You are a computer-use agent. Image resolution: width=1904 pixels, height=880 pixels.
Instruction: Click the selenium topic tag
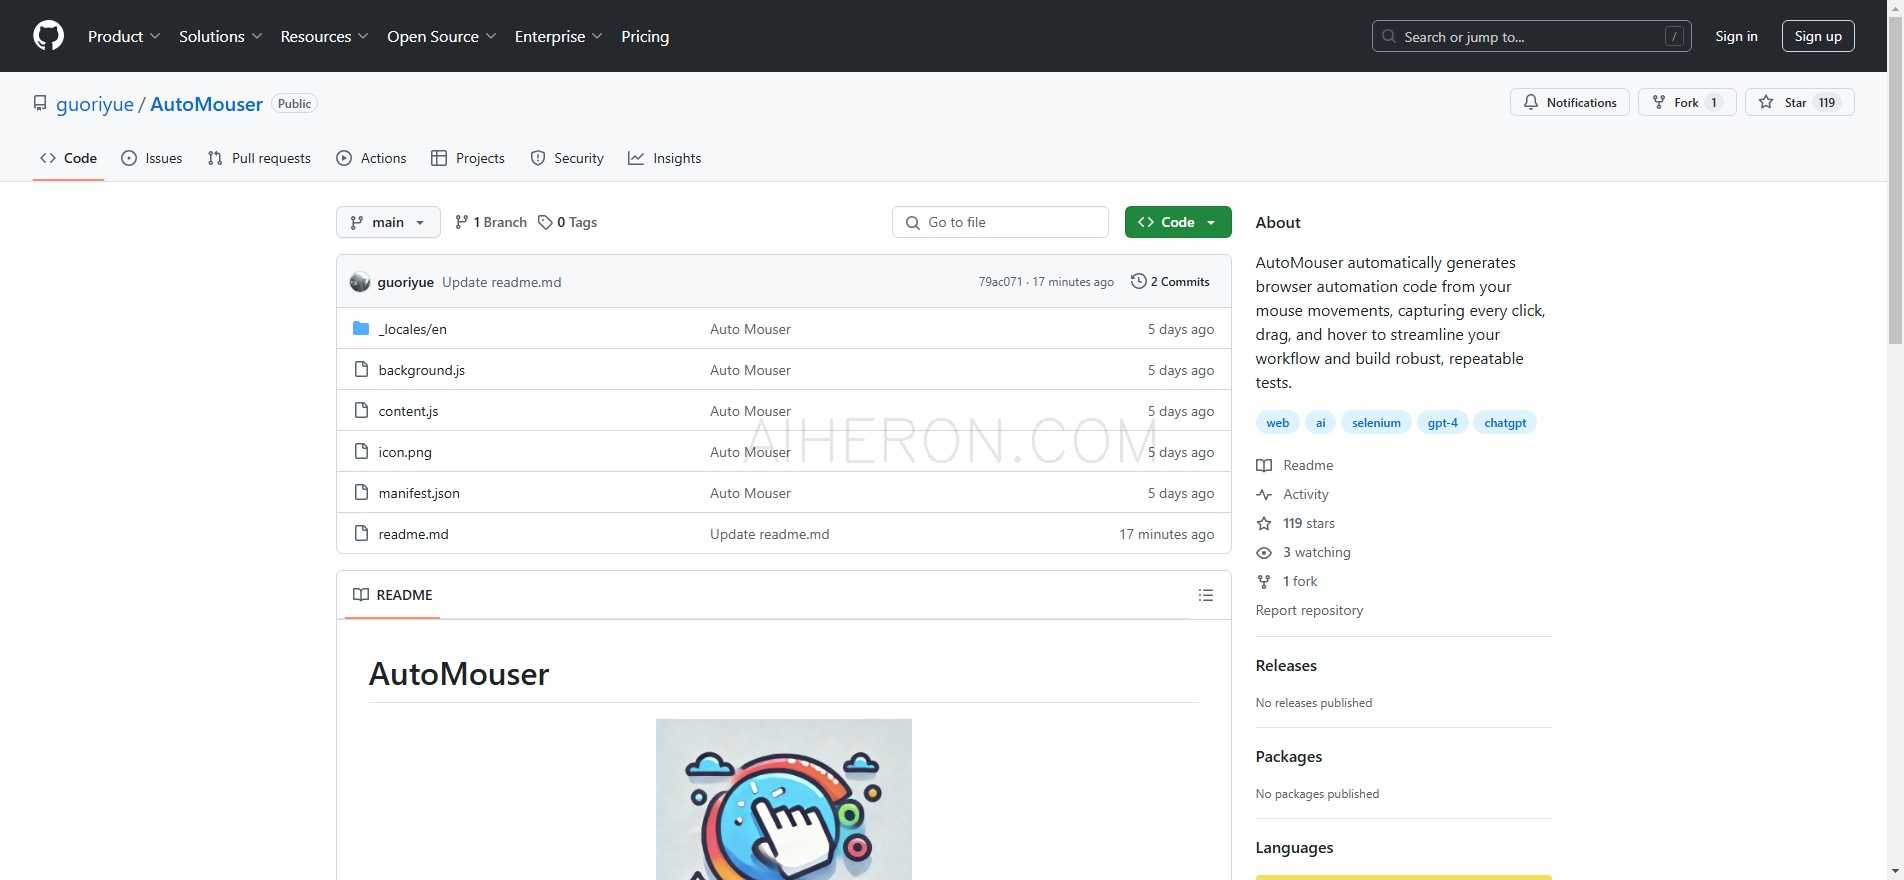(x=1376, y=423)
